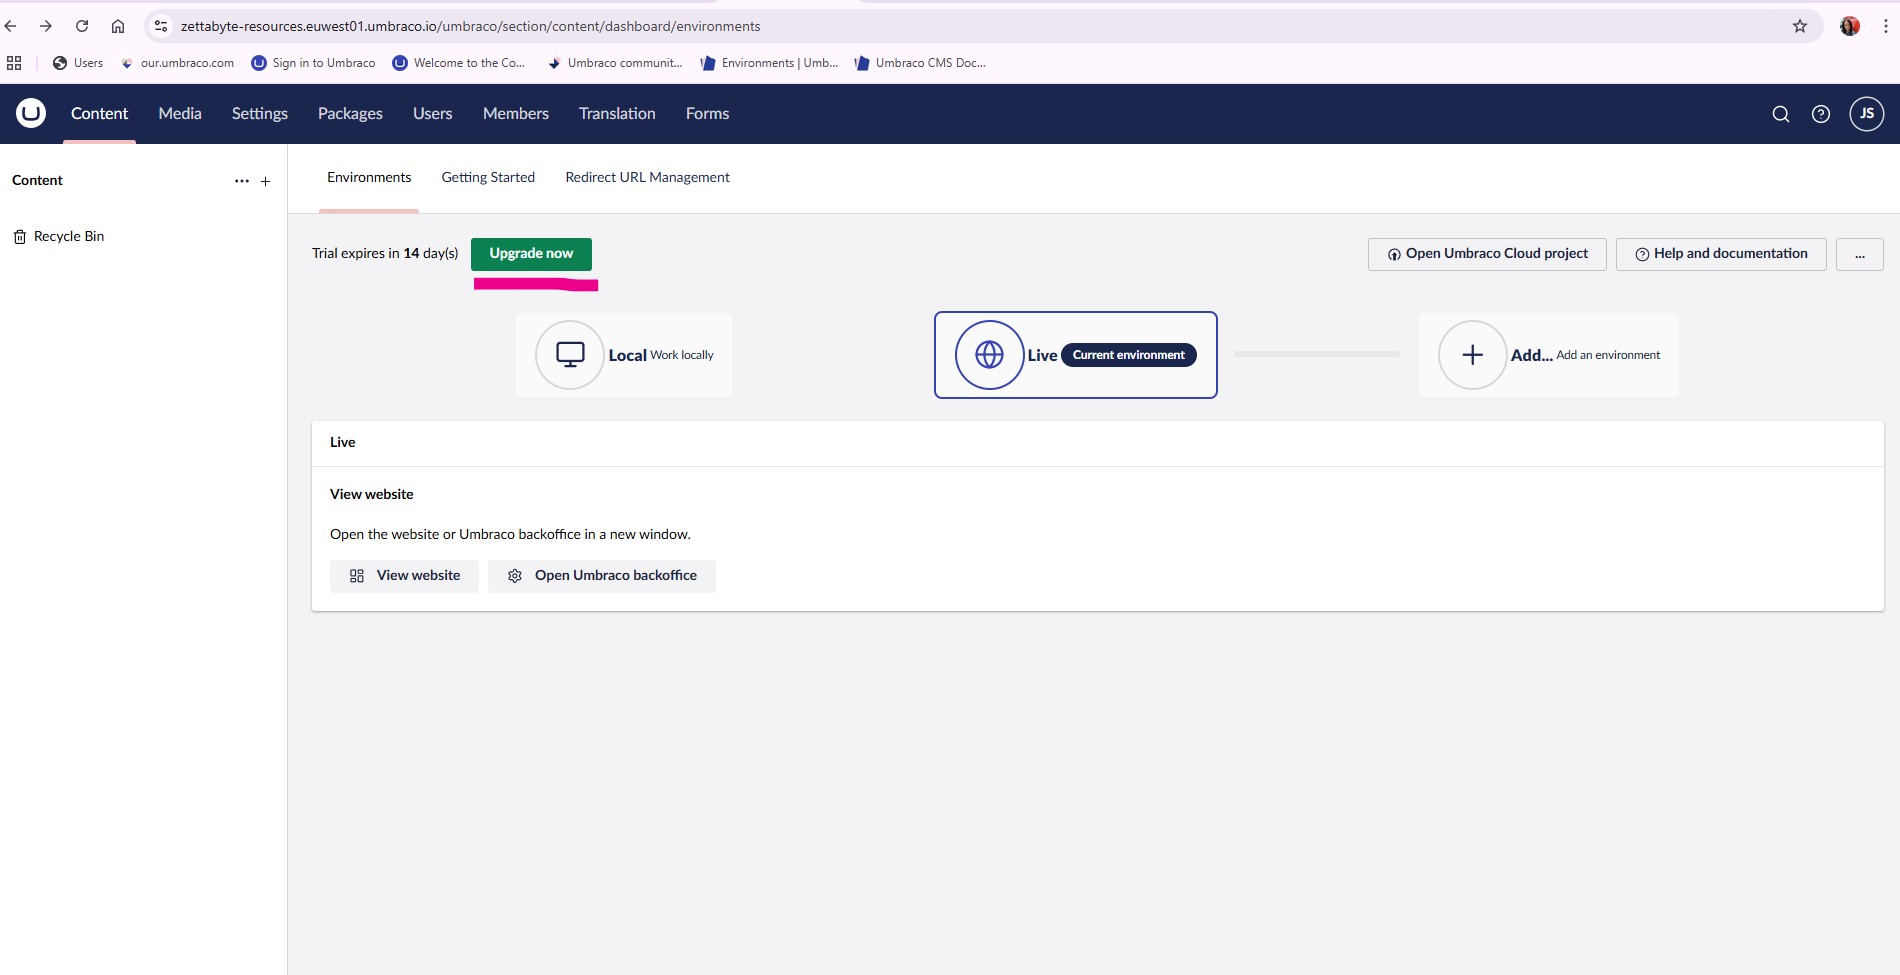The width and height of the screenshot is (1900, 975).
Task: Open the more options ellipsis button
Action: [x=1860, y=254]
